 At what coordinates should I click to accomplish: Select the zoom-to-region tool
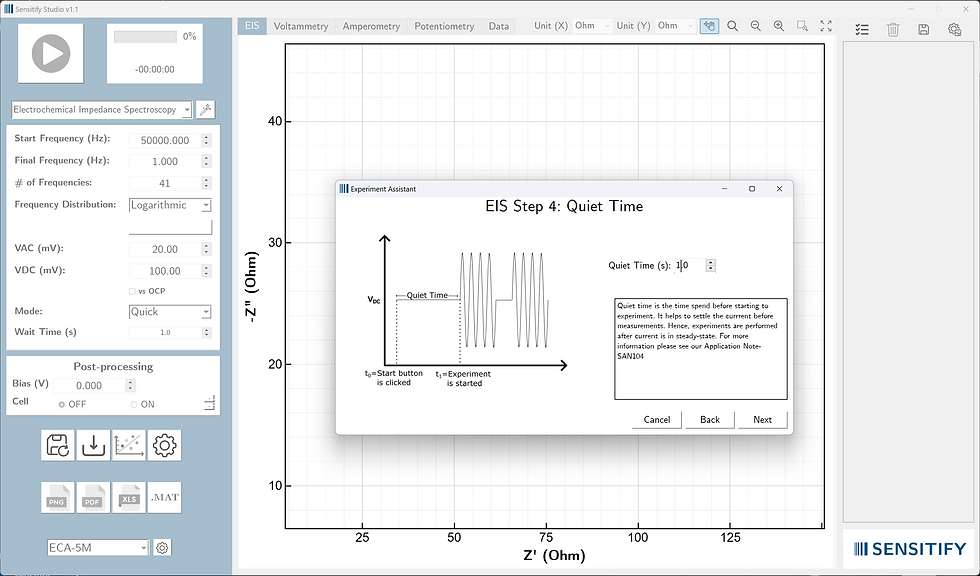point(802,26)
